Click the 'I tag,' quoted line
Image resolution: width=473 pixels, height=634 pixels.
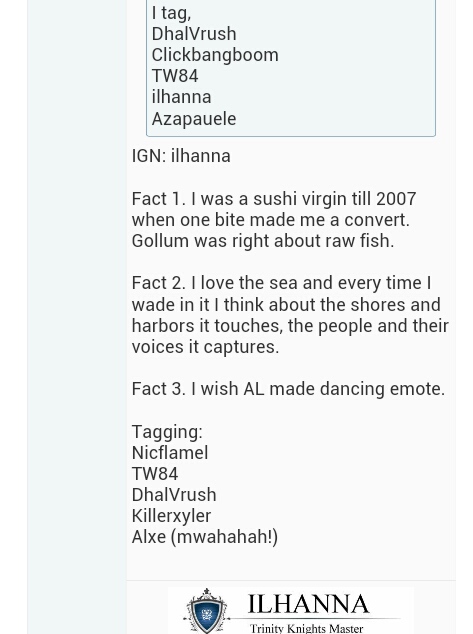pyautogui.click(x=171, y=13)
